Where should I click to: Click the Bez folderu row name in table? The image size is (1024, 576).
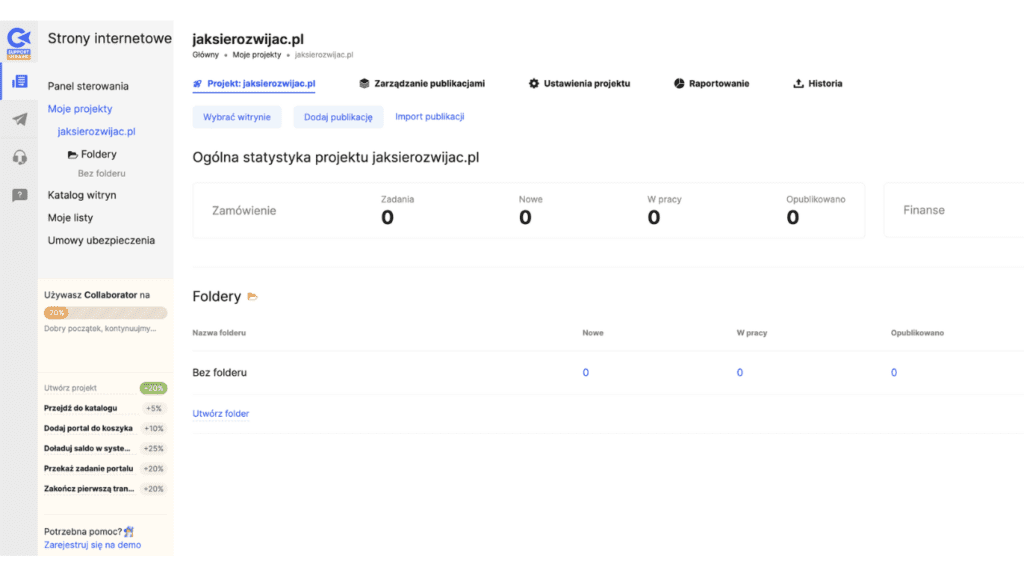click(x=219, y=372)
